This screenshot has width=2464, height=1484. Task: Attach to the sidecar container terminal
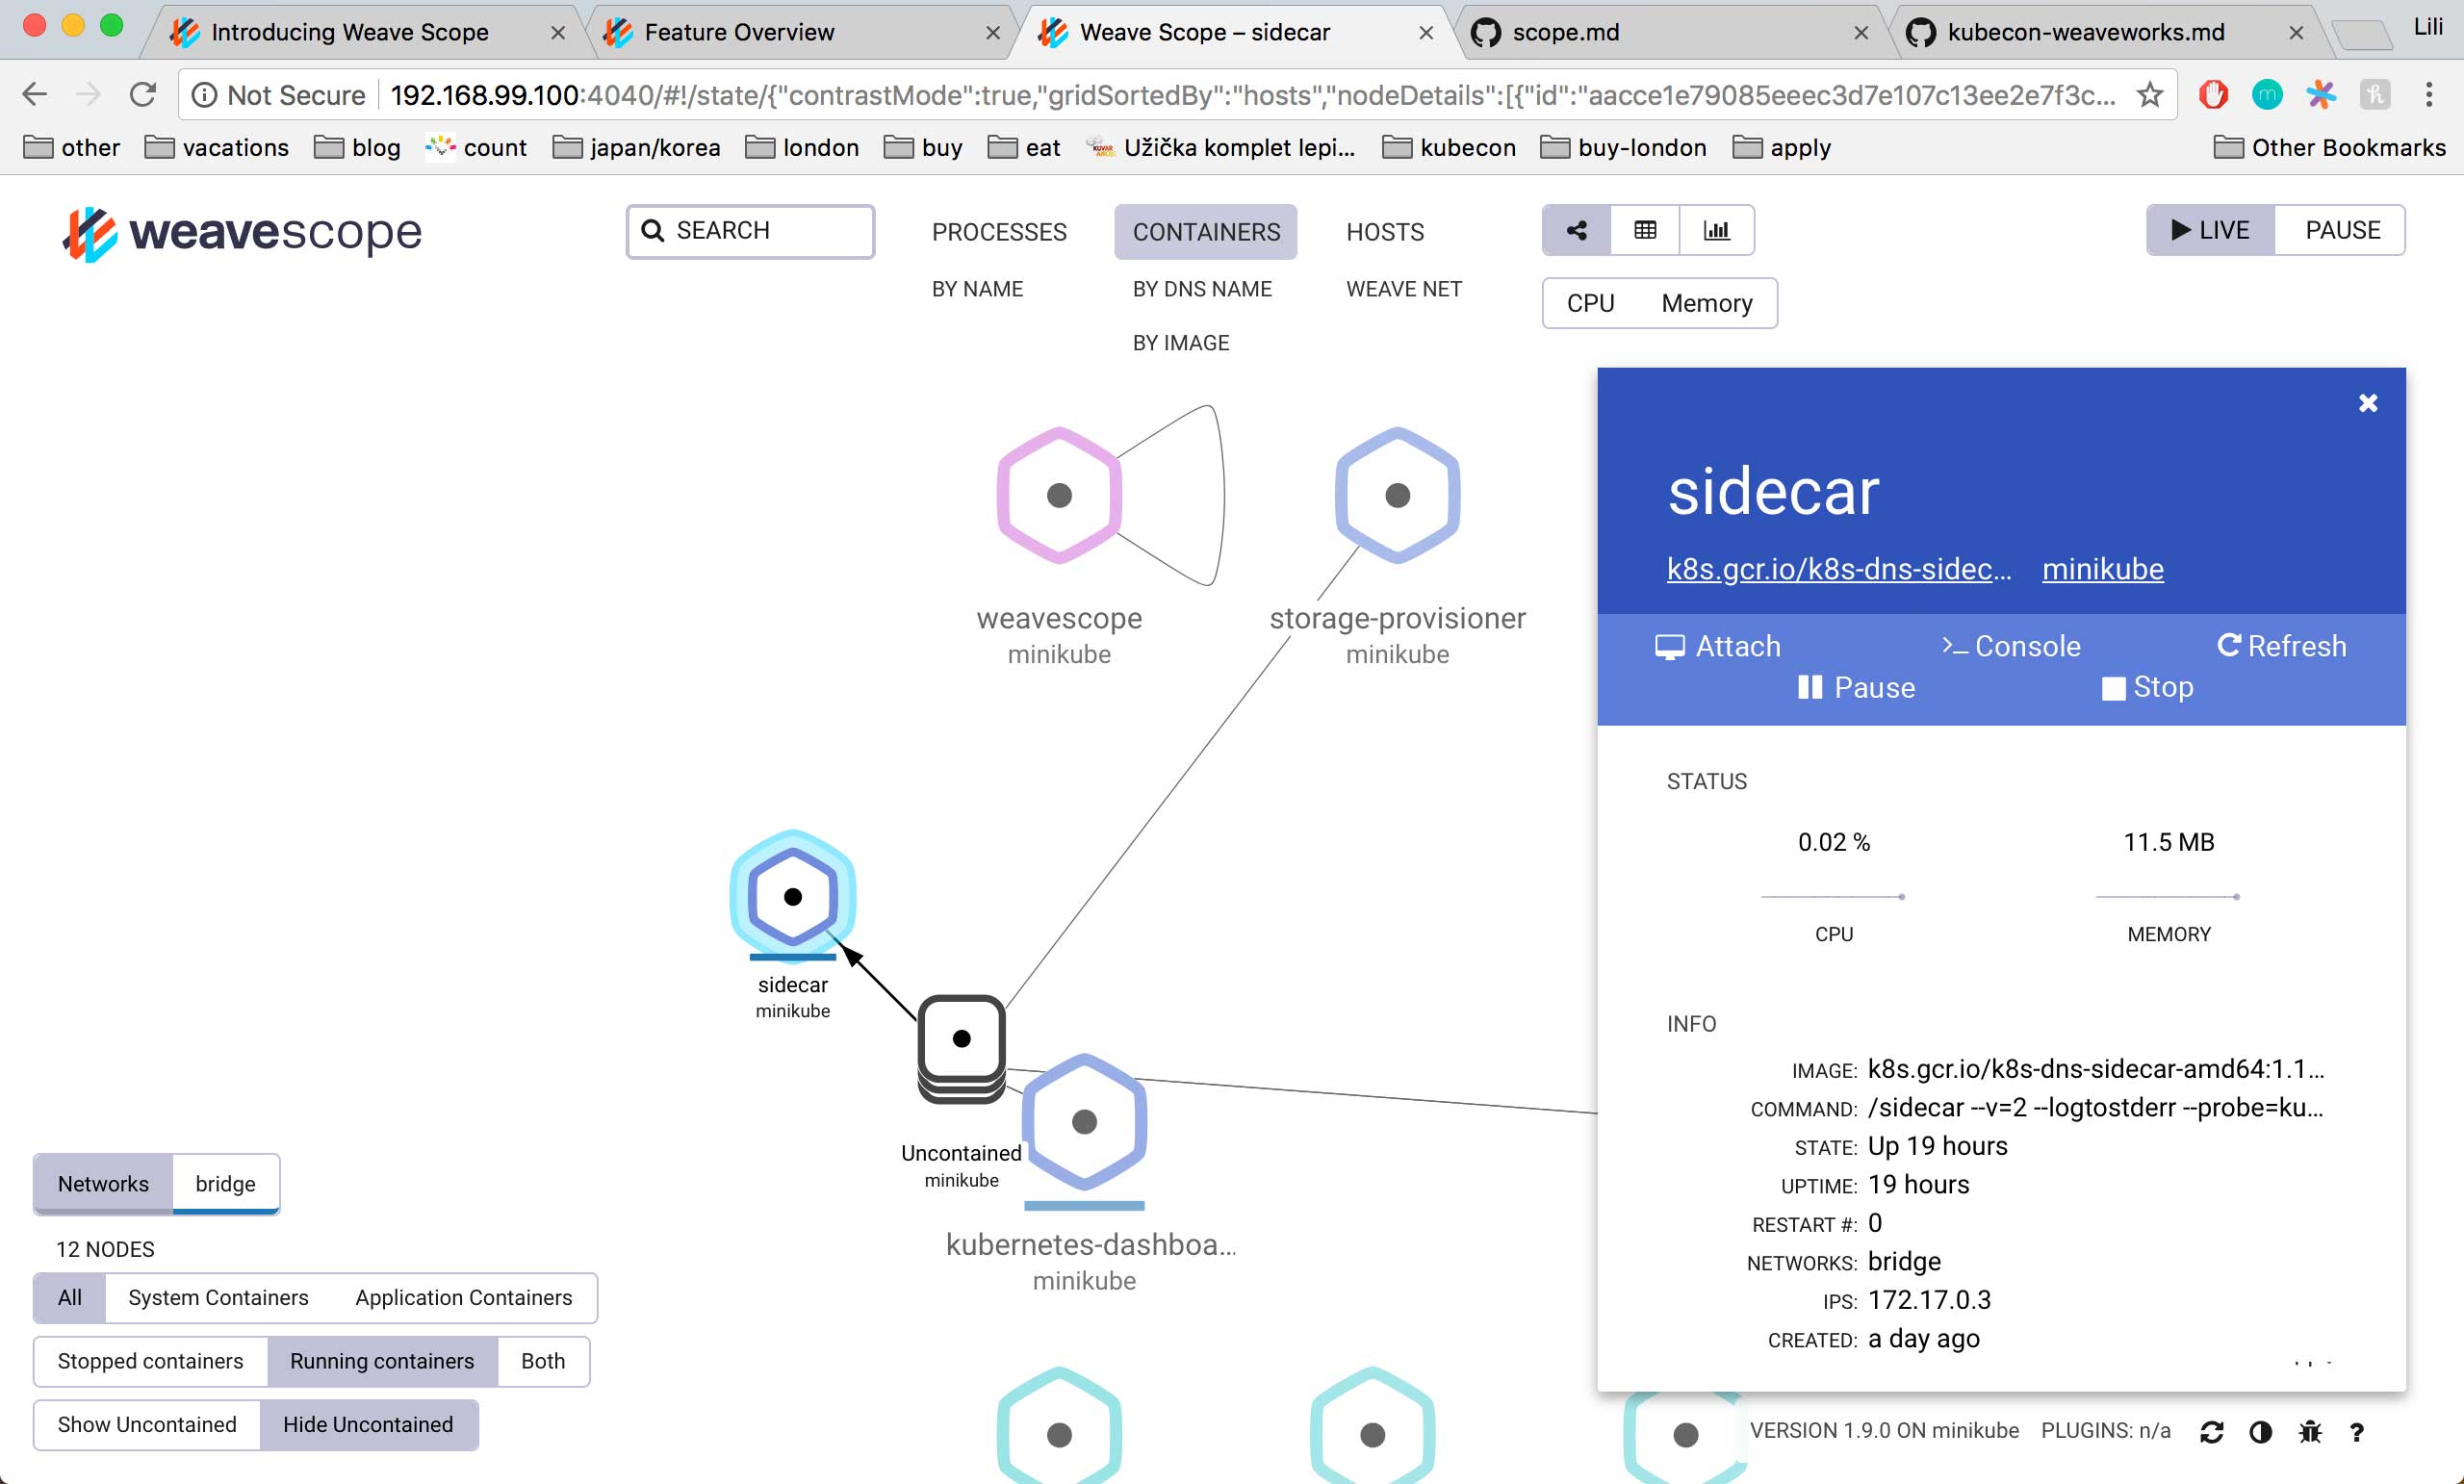click(1718, 646)
